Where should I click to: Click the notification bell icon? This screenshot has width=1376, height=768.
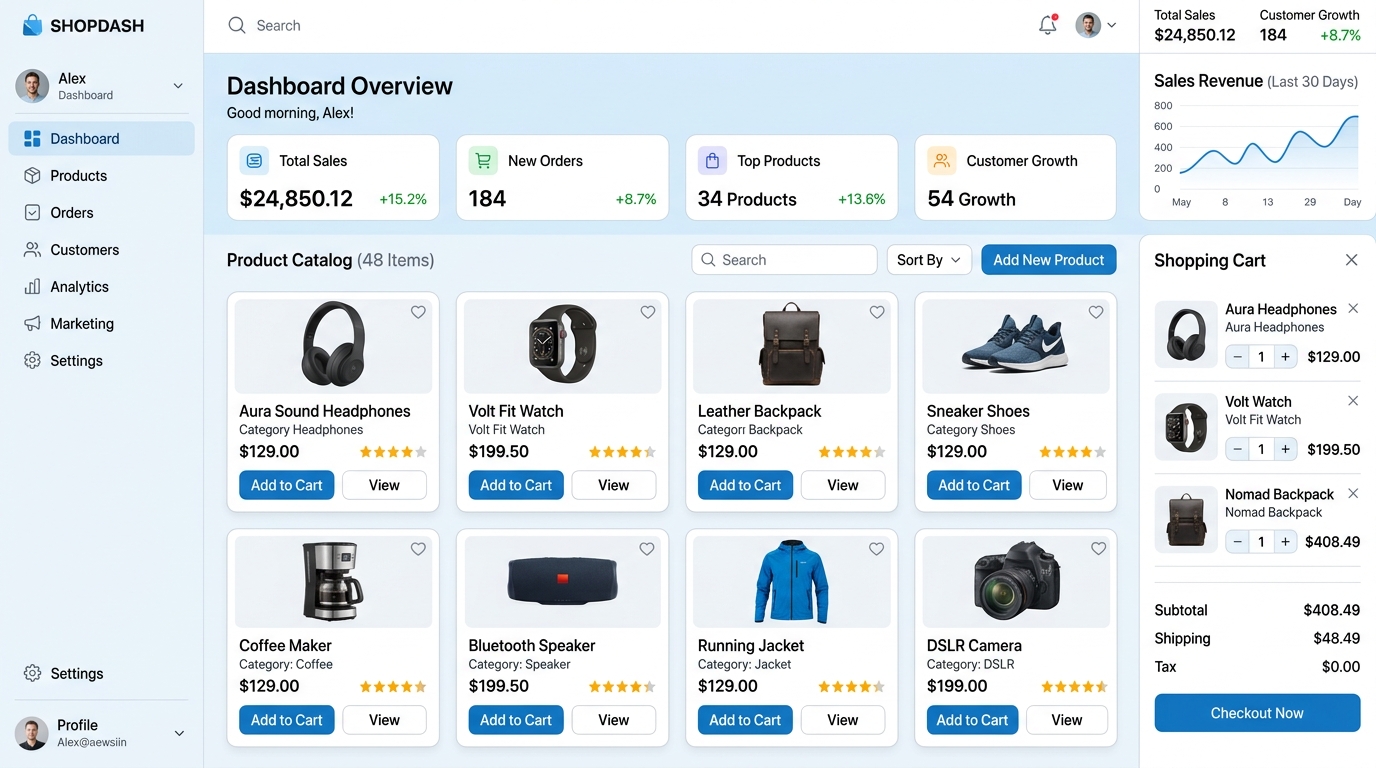[1047, 25]
